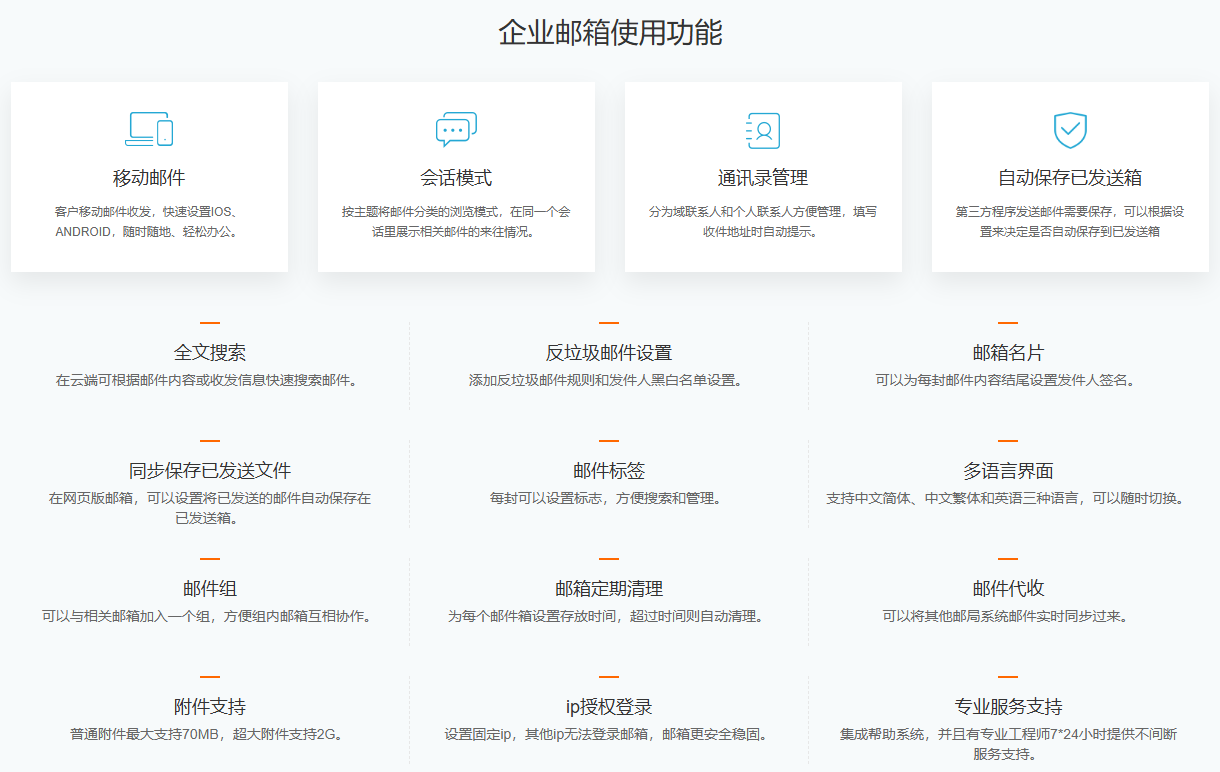The height and width of the screenshot is (772, 1220).
Task: Click the 多语言界面 feature heading
Action: coord(1007,471)
